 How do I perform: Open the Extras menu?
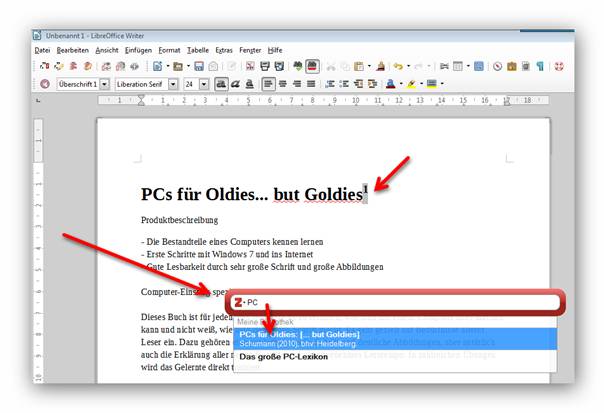click(x=224, y=50)
